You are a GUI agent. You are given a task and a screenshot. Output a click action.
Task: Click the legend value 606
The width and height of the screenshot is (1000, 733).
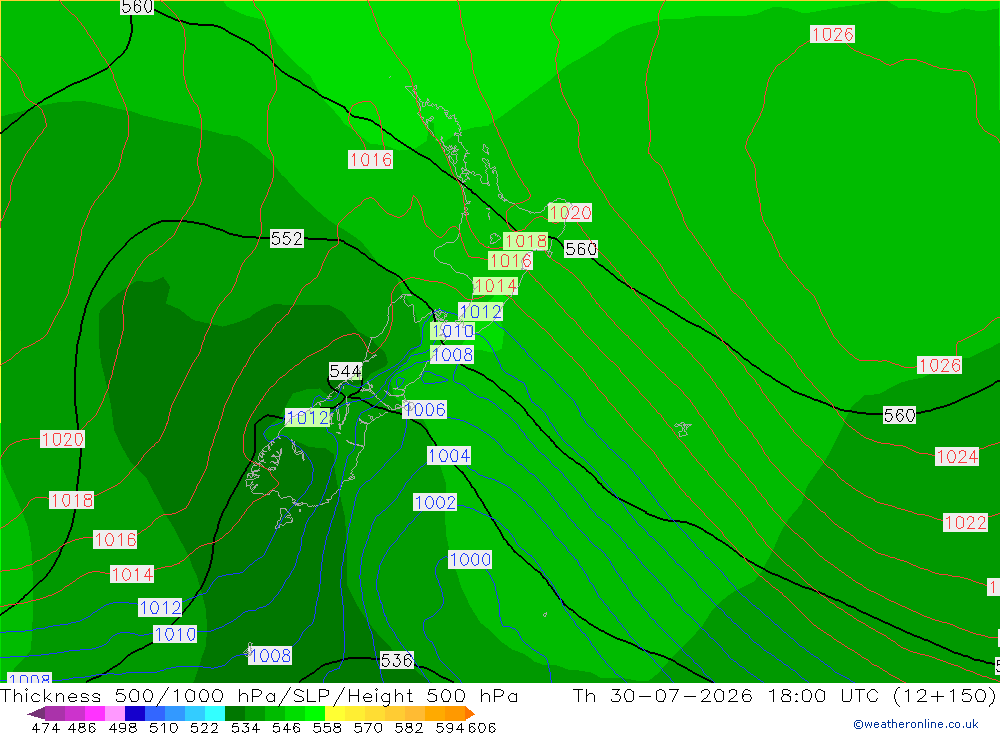coord(481,727)
